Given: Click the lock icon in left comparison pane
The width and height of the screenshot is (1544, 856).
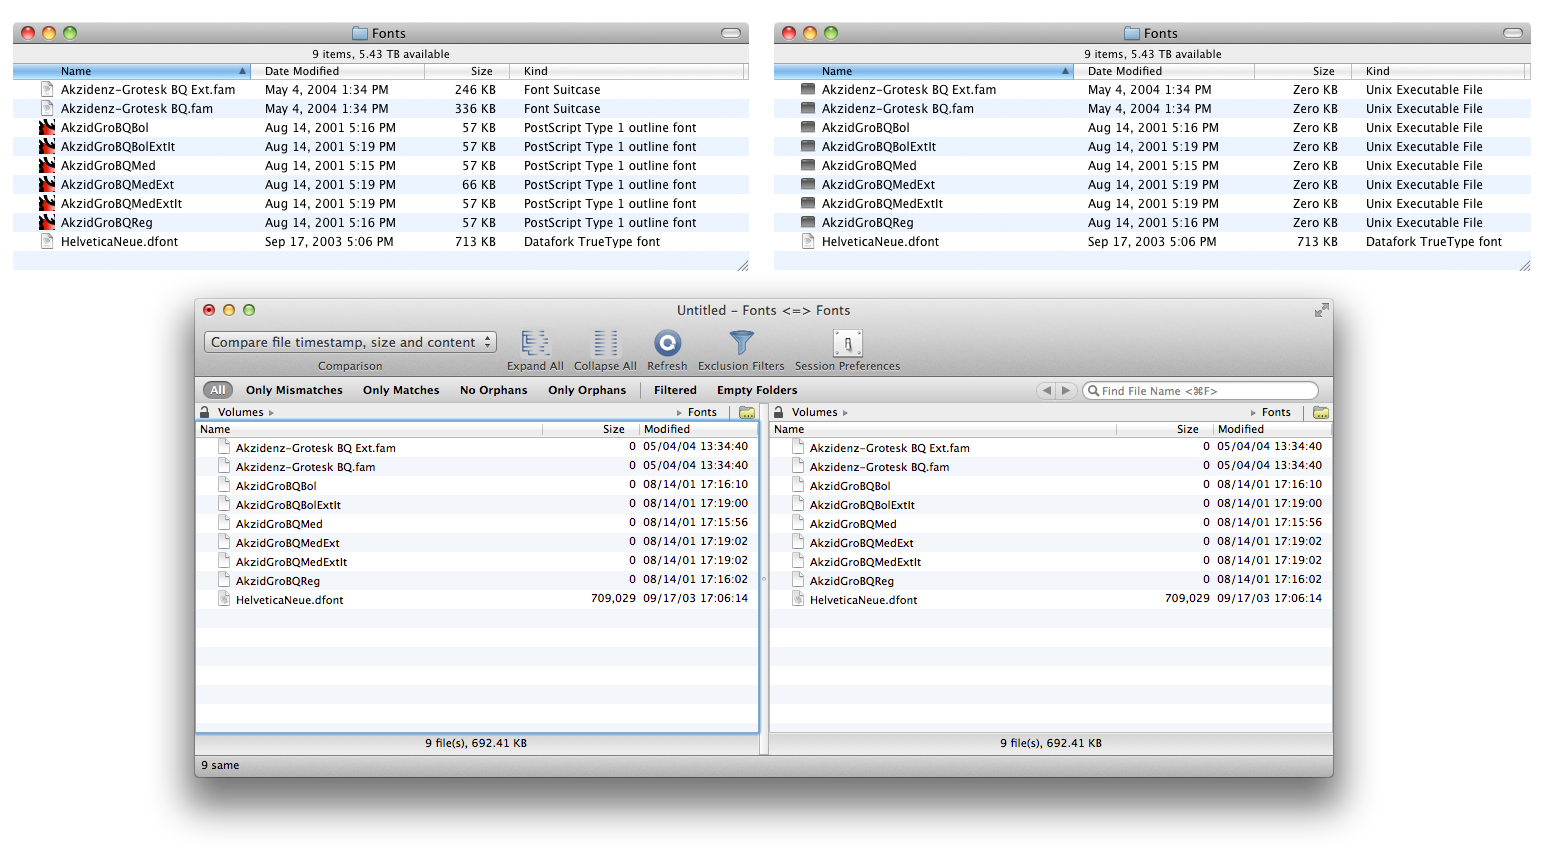Looking at the screenshot, I should tap(205, 412).
